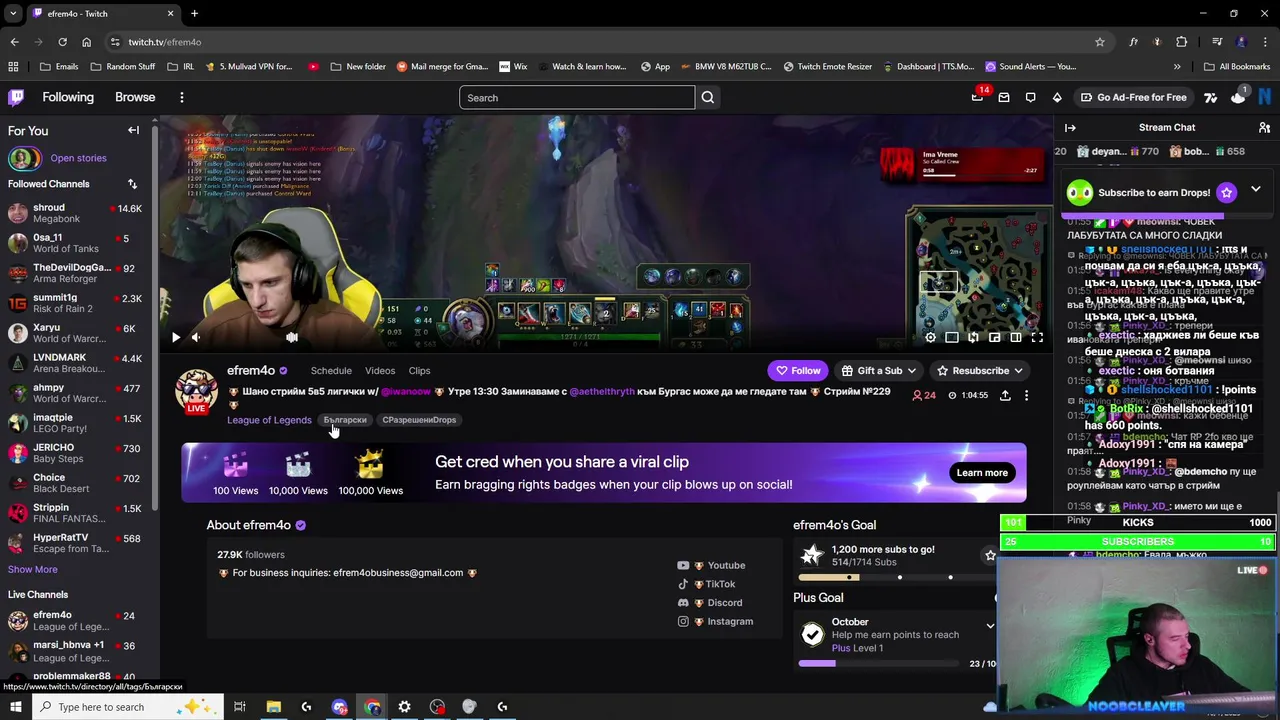The width and height of the screenshot is (1280, 720).
Task: Open the Twitch inbox notifications icon
Action: point(1004,97)
